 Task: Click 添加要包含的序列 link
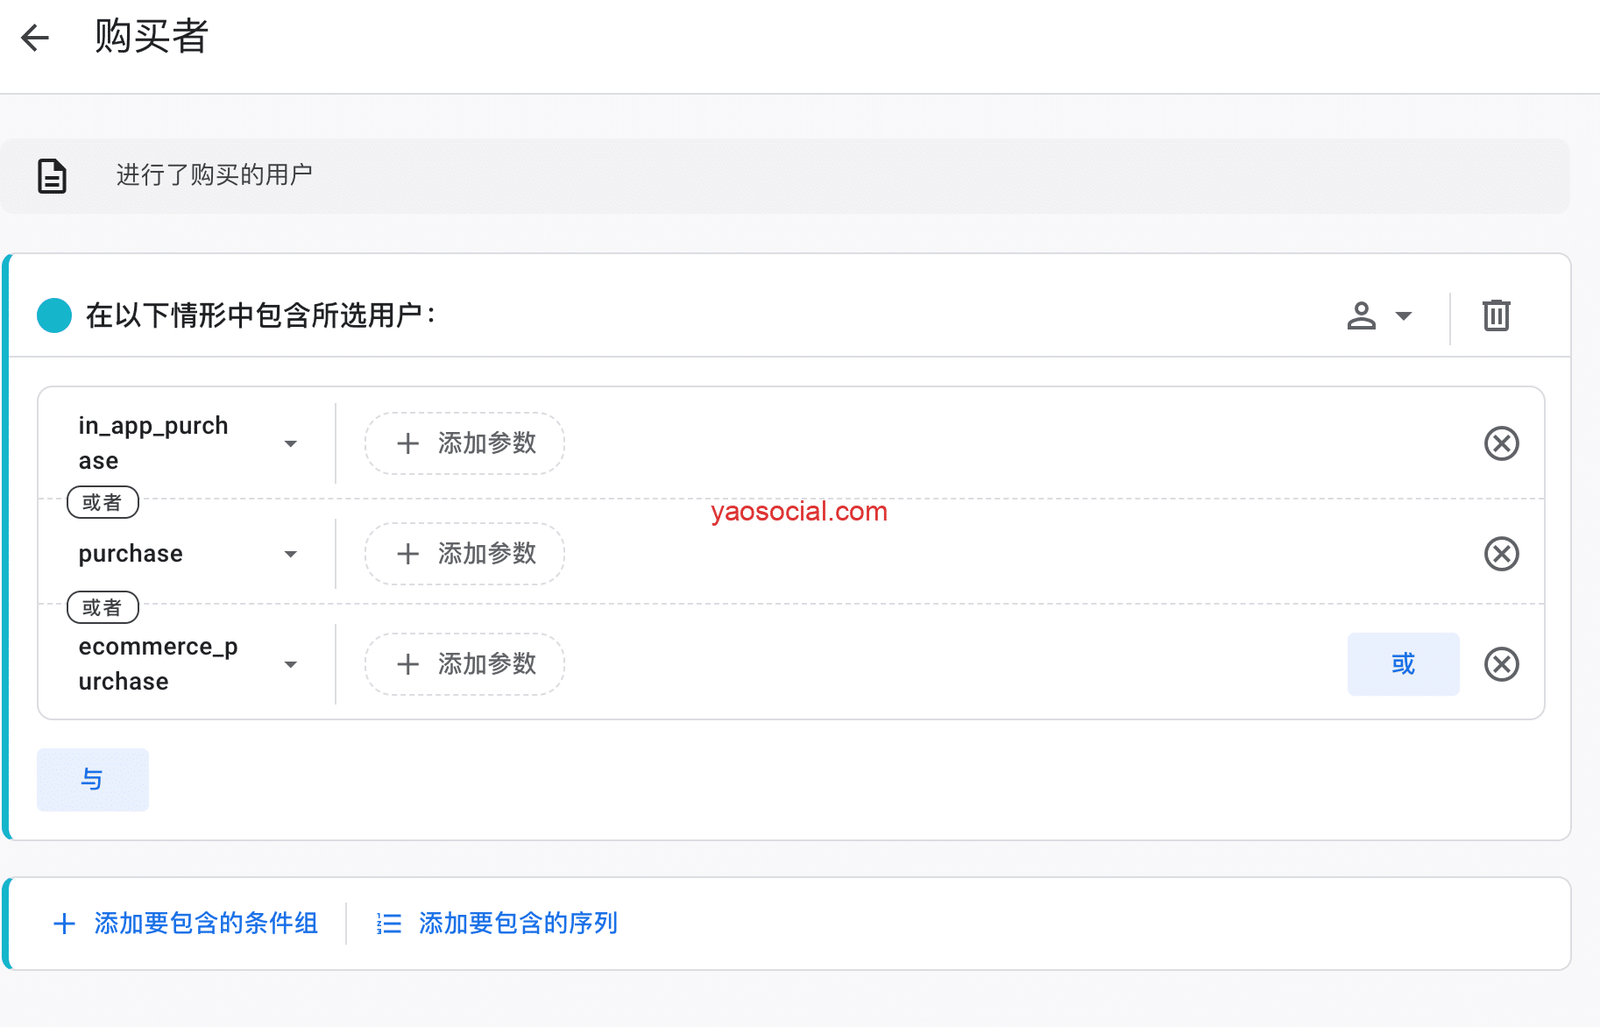coord(498,923)
